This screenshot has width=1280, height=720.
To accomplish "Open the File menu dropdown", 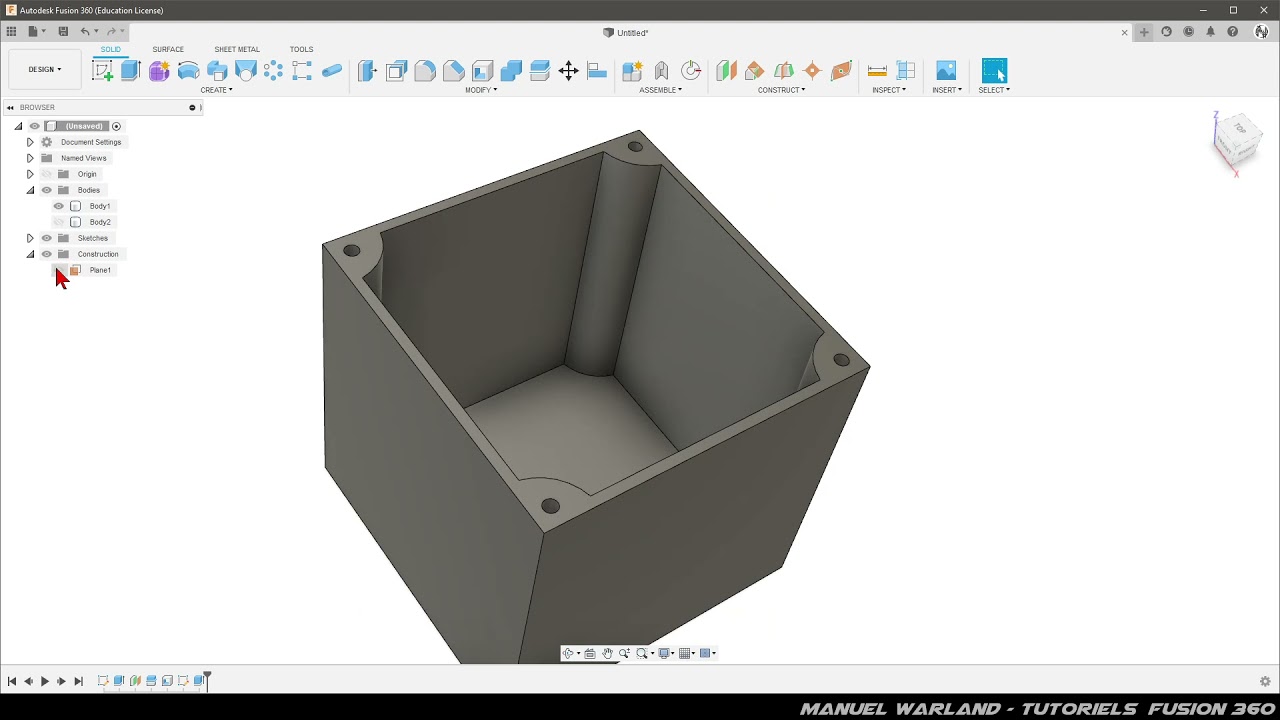I will (37, 32).
